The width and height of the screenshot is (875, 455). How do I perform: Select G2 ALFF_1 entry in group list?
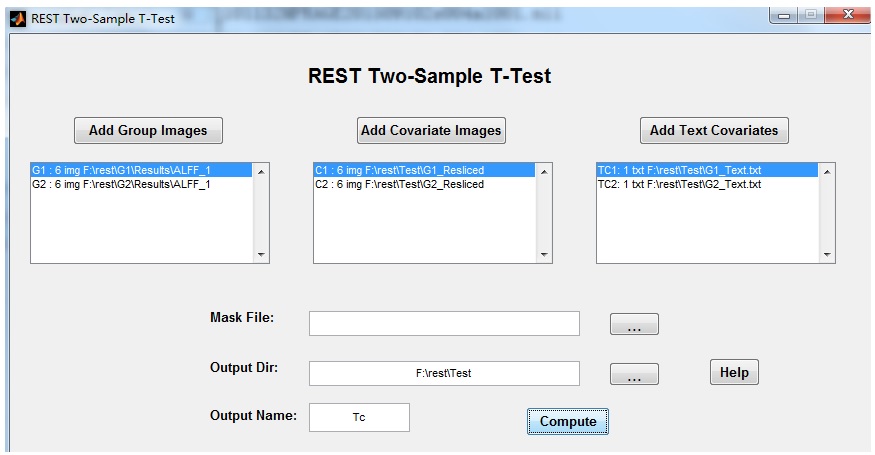click(142, 184)
